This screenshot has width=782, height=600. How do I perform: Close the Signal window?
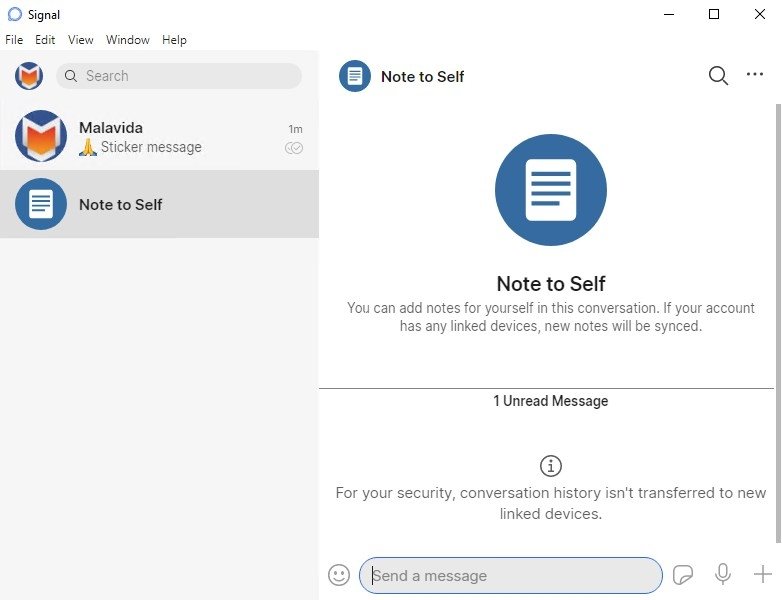(x=760, y=14)
